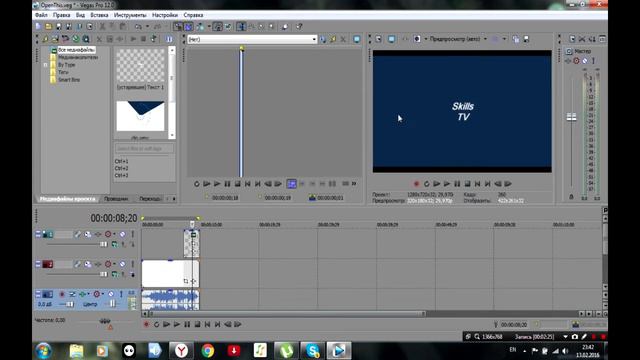Expand the By Type folder in media tree

[45, 64]
